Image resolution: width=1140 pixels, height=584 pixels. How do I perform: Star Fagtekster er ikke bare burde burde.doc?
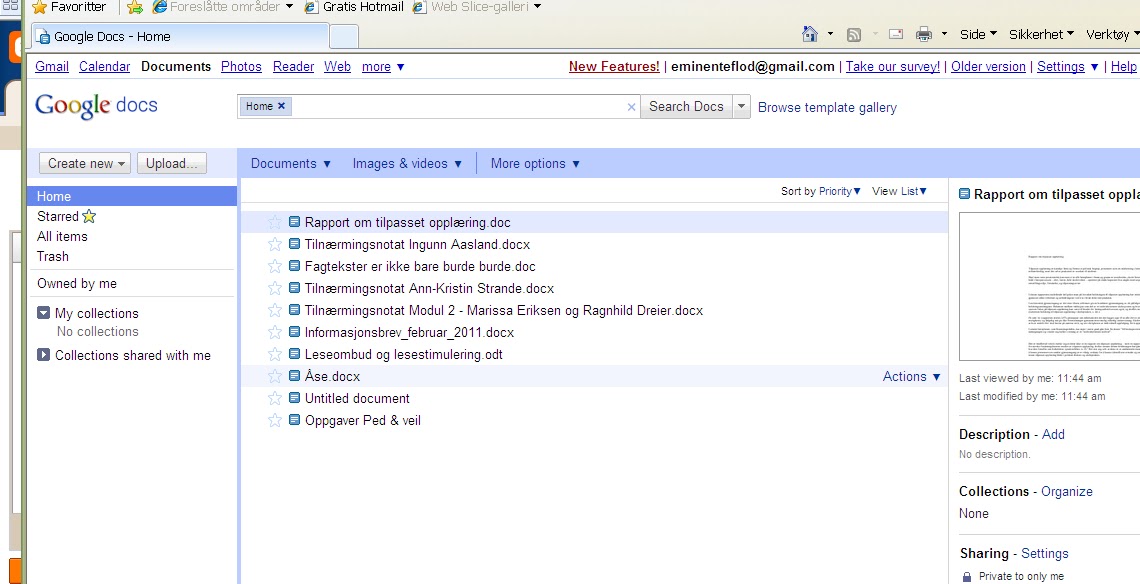(x=274, y=266)
